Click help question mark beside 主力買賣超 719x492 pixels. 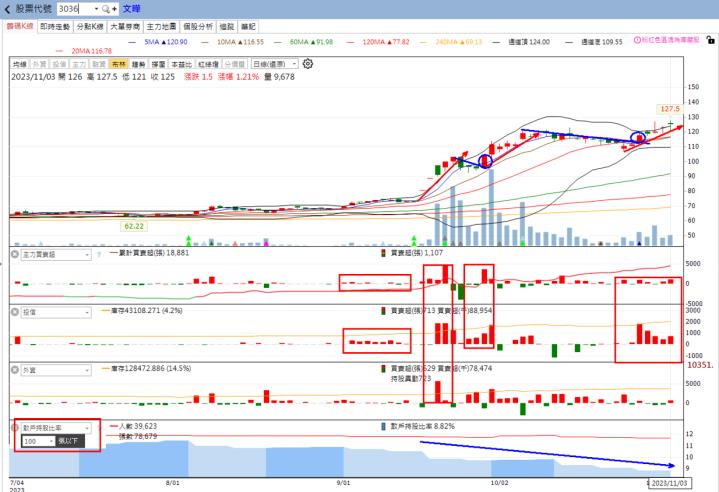(99, 254)
